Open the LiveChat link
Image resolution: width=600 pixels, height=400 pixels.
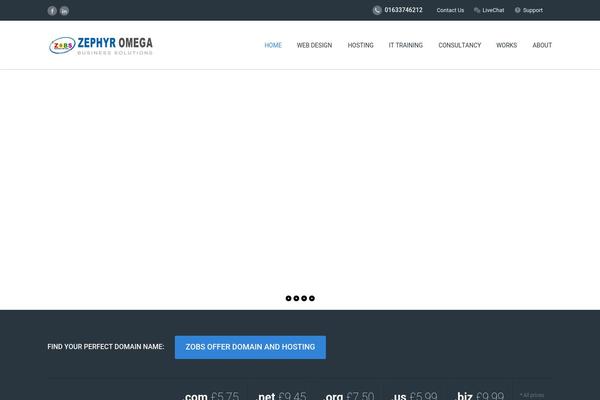tap(493, 10)
